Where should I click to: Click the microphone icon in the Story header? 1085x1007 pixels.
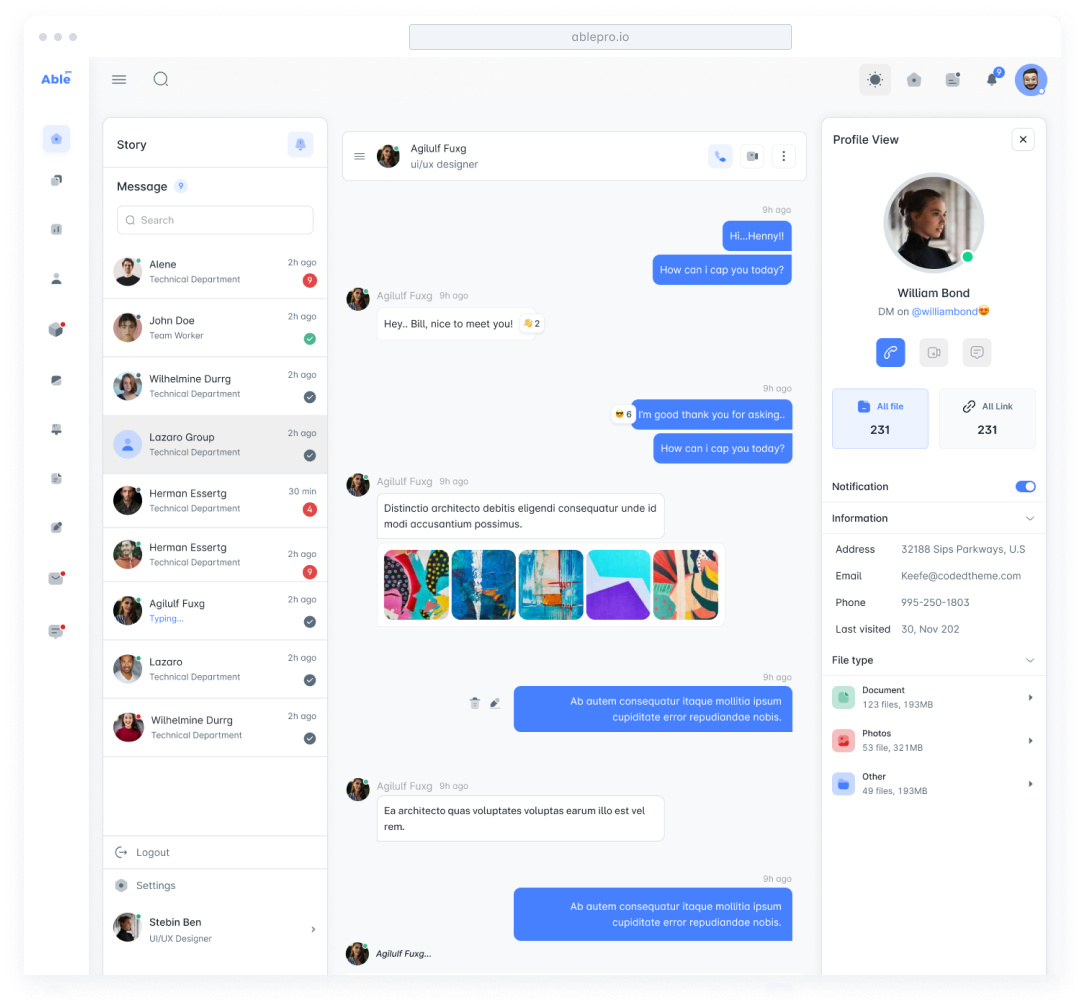(300, 144)
